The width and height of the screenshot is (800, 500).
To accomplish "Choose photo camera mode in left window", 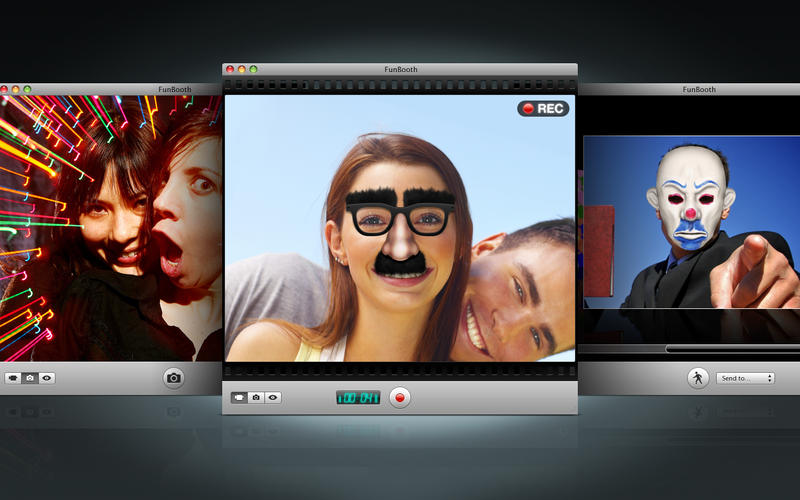I will click(30, 378).
